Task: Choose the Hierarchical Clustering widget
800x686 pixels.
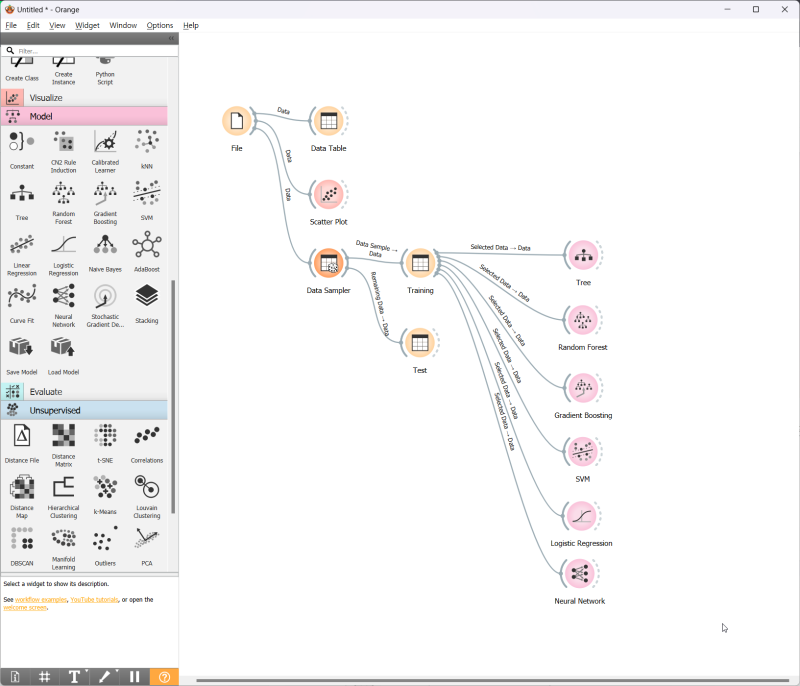Action: coord(63,496)
